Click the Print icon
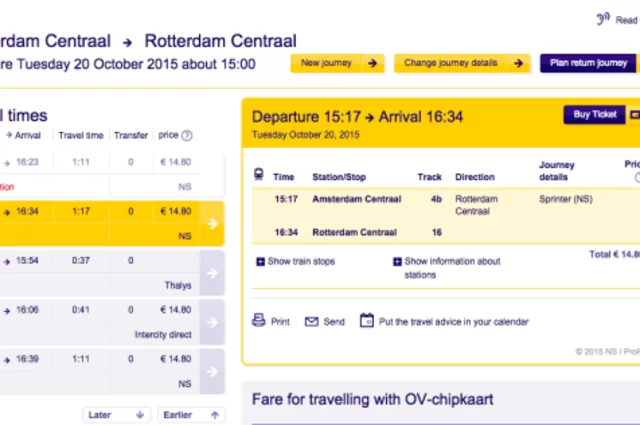 click(x=260, y=322)
